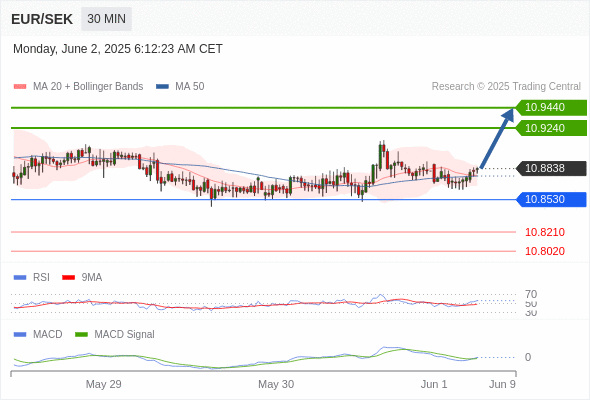This screenshot has height=400, width=590.
Task: Click the Jun 1 date axis label
Action: click(x=434, y=384)
